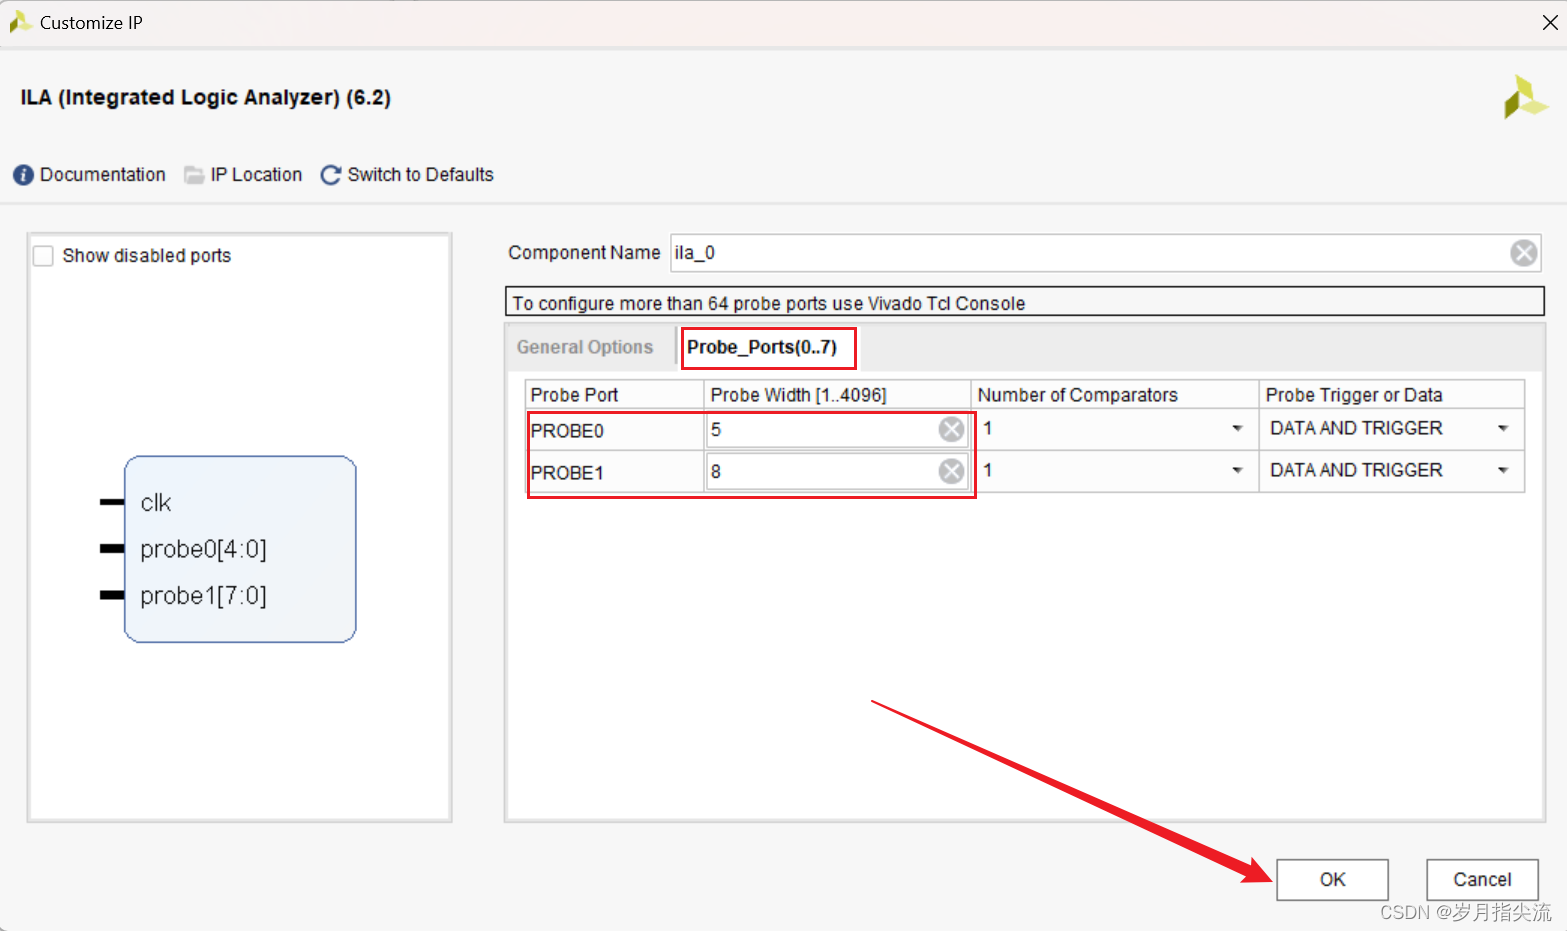This screenshot has width=1567, height=931.
Task: Click the ILA (Integrated Logic Analyzer) title
Action: 205,97
